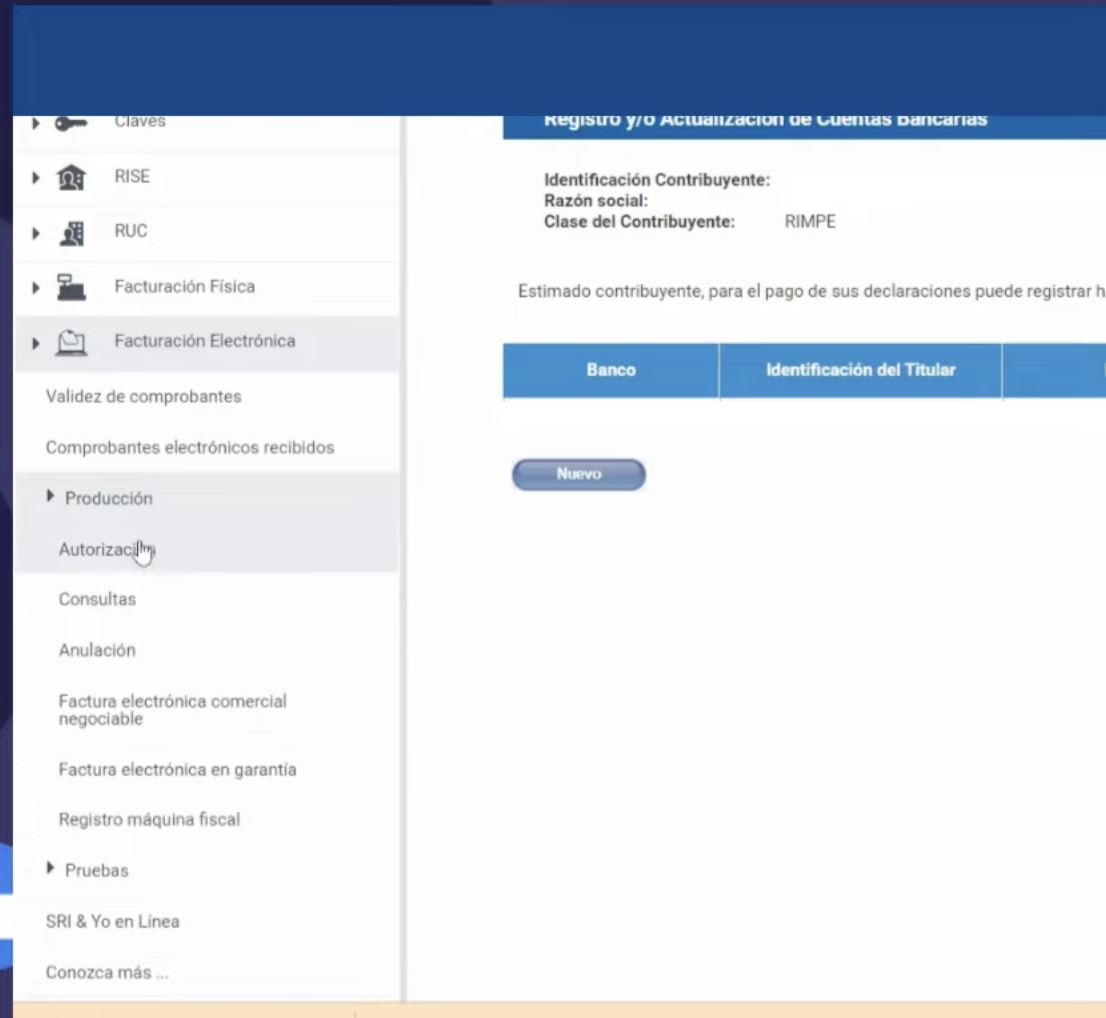Toggle the Producción submenu arrow
This screenshot has width=1106, height=1018.
50,496
